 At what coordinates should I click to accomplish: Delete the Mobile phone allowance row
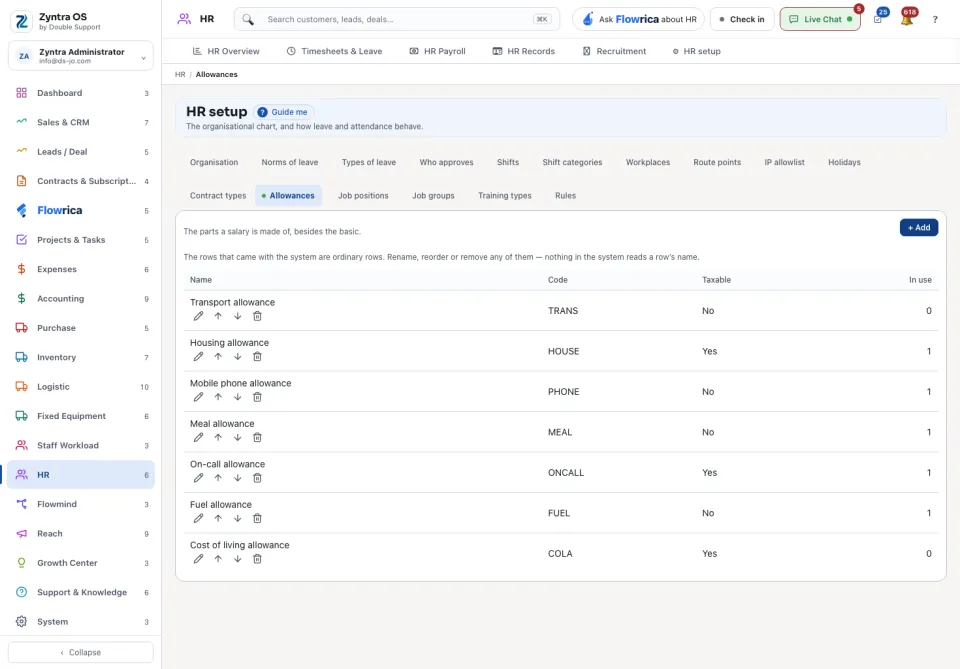[257, 397]
